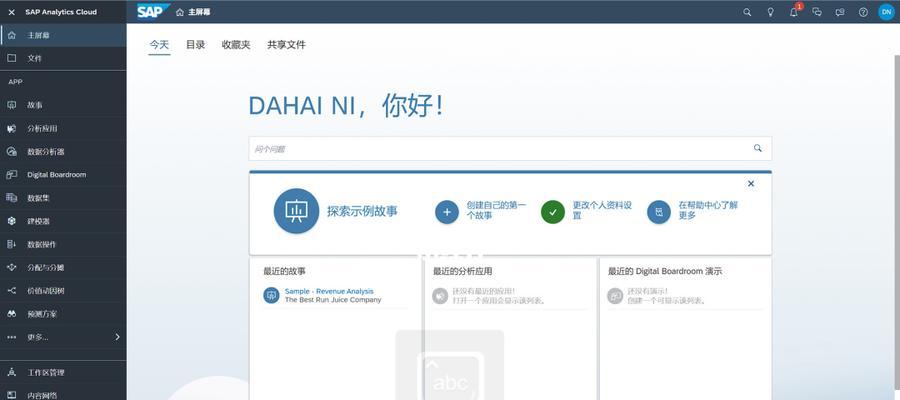Click the home icon beside 主屏幕 in header
This screenshot has height=400, width=900.
pyautogui.click(x=180, y=12)
